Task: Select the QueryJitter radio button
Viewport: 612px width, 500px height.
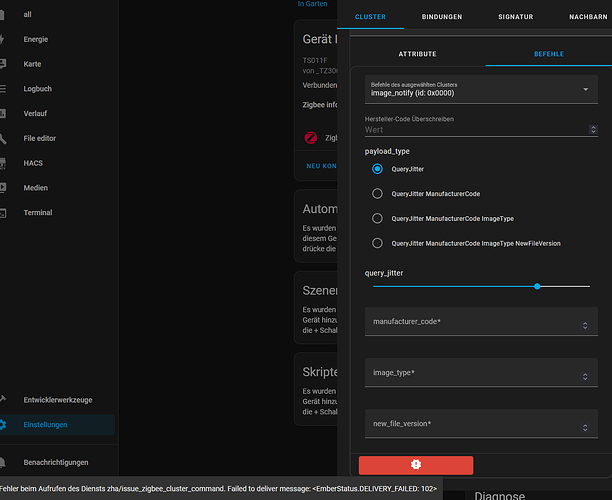Action: pos(377,169)
